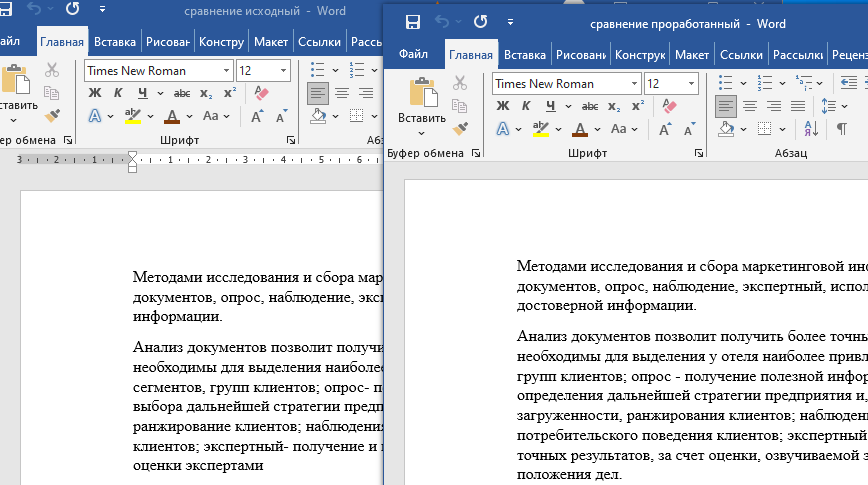The image size is (868, 485).
Task: Click numbered list icon in проработанный window
Action: click(765, 83)
